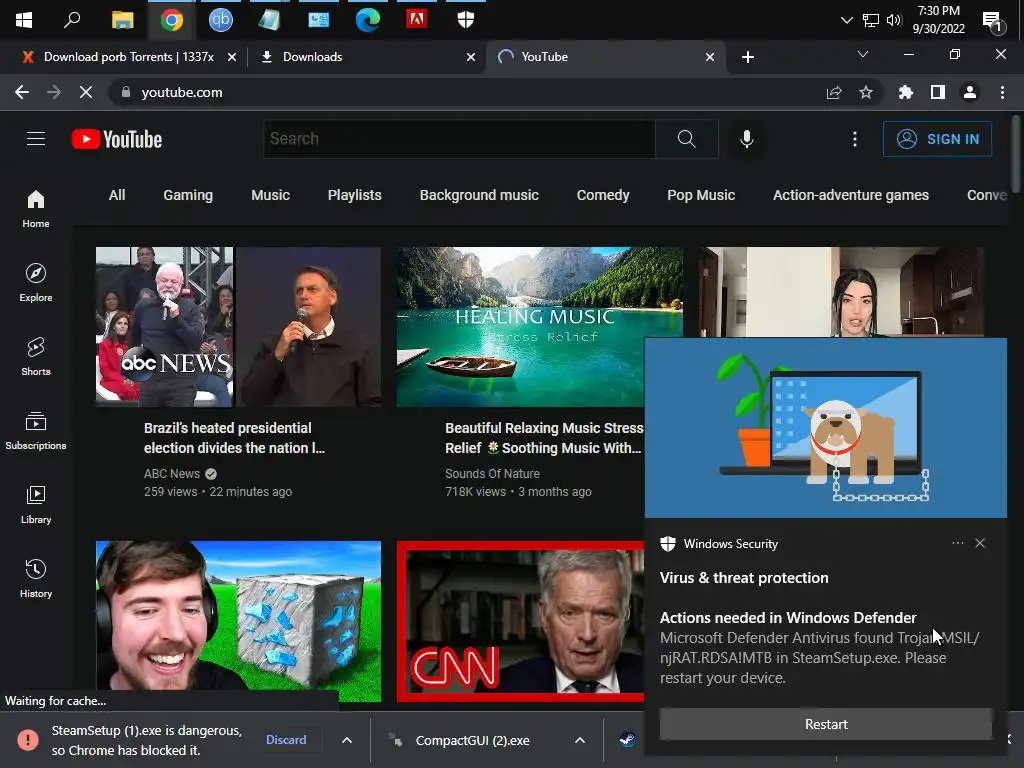Close the Downloads tab
Screen dimensions: 1024x768
tap(470, 57)
